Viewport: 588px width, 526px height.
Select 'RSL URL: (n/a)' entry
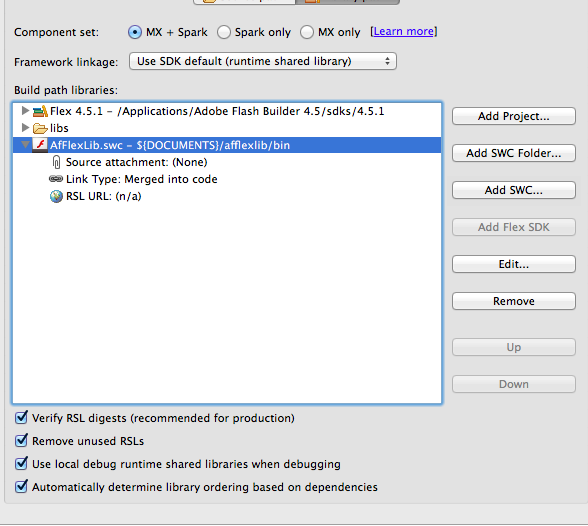tap(104, 196)
